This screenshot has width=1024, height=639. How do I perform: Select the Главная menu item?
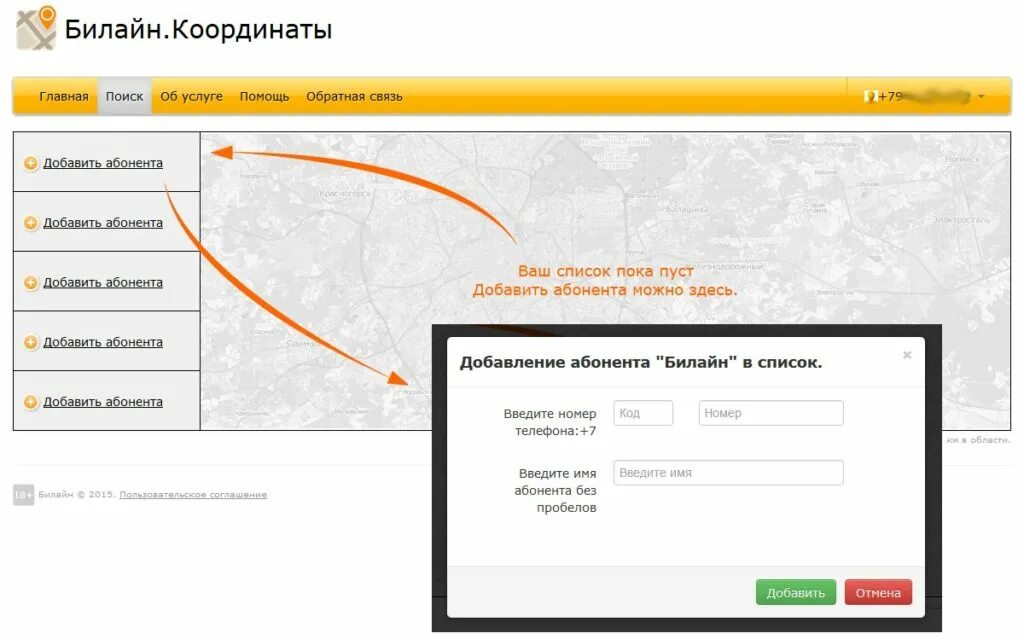[x=63, y=97]
